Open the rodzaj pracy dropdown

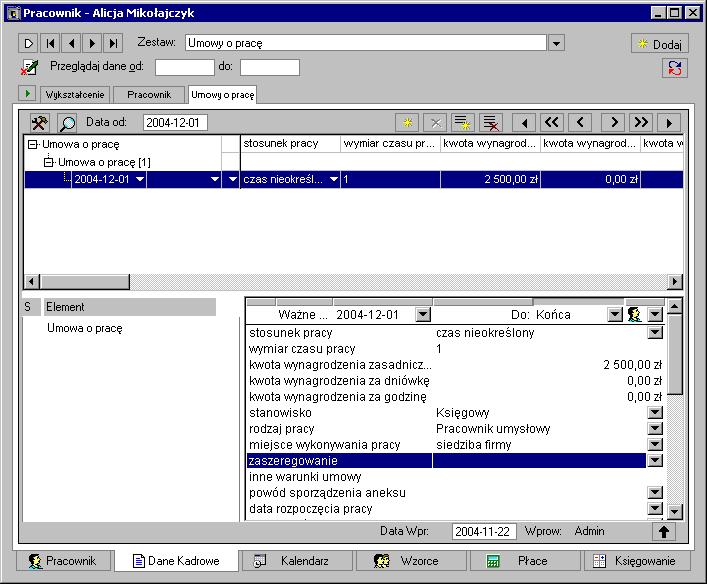tap(655, 428)
